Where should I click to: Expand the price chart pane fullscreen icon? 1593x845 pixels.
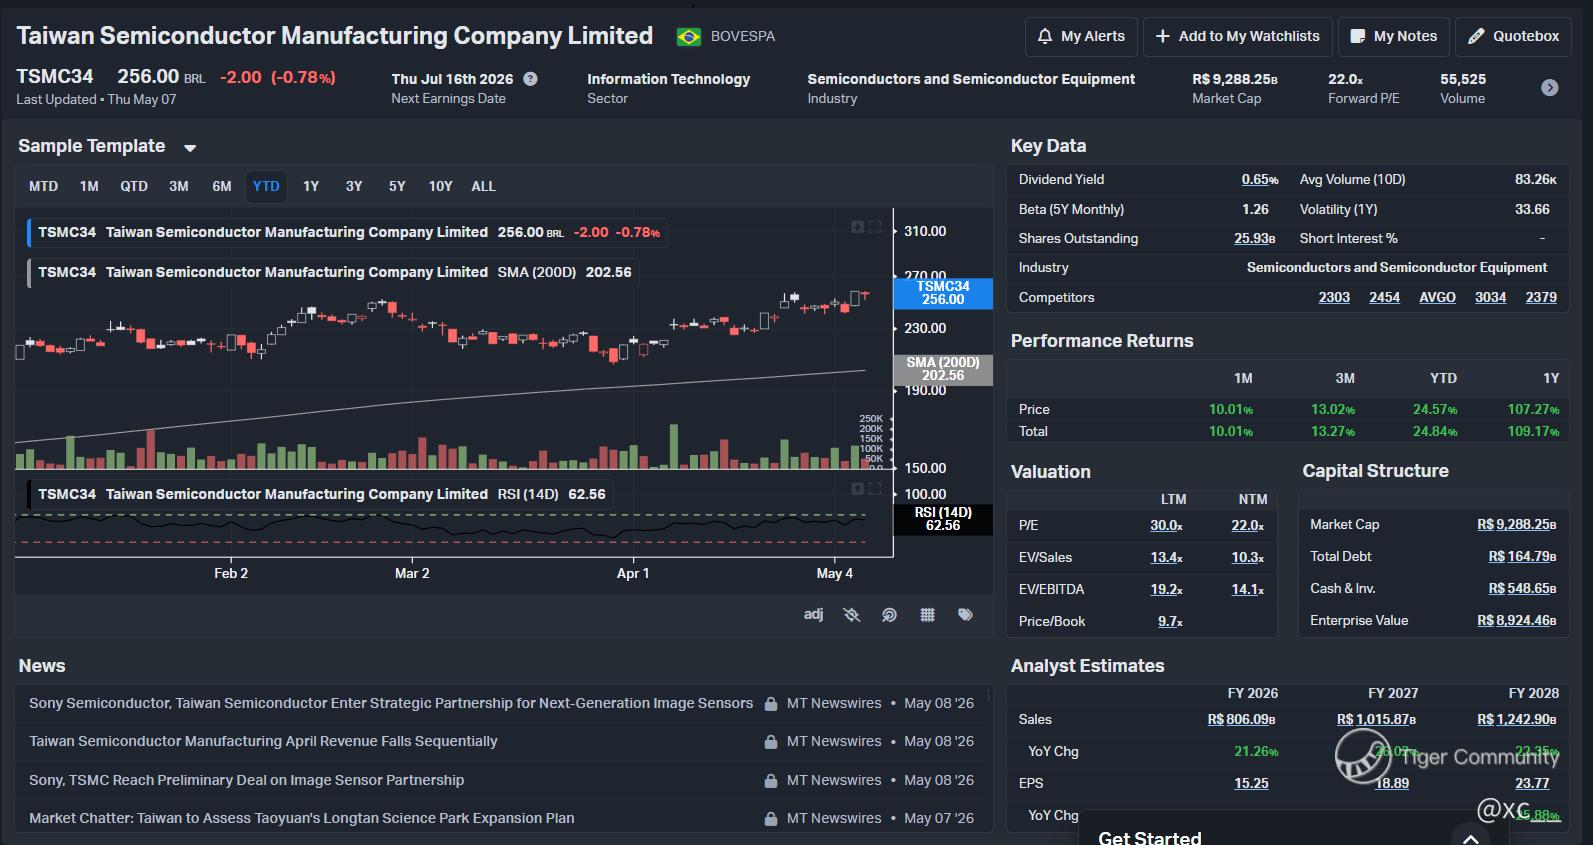[x=875, y=227]
